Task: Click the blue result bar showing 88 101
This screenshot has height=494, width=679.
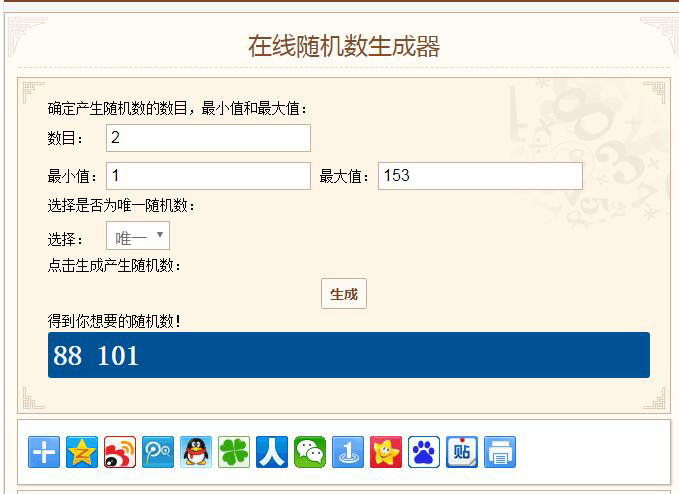Action: [x=348, y=355]
